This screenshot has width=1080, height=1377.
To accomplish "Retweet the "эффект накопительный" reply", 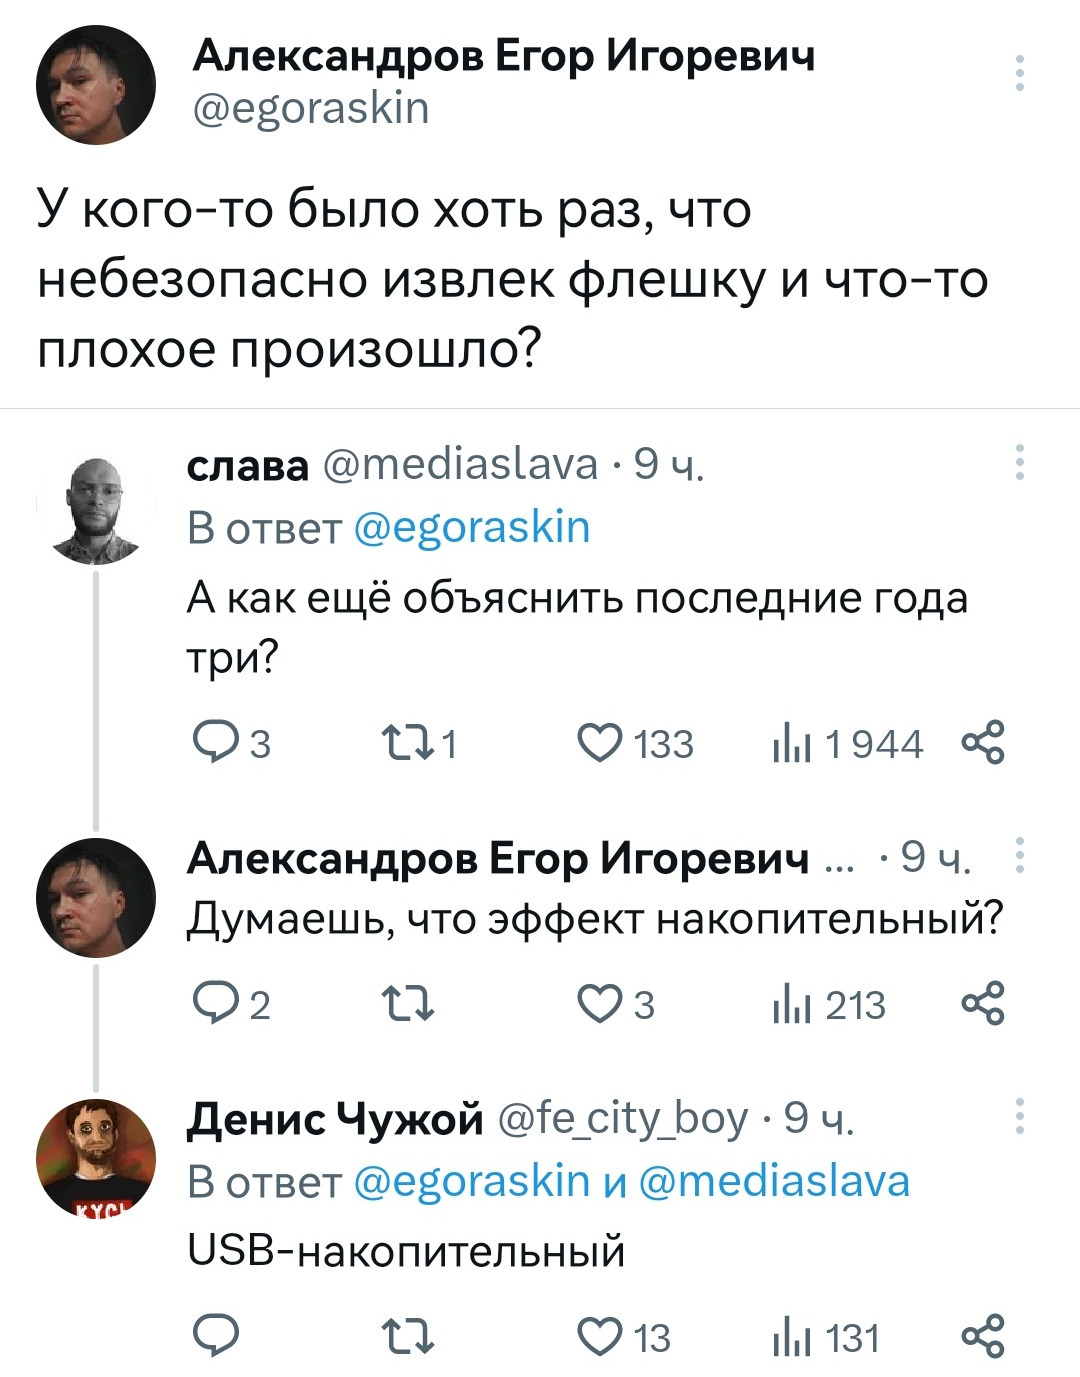I will [x=406, y=1004].
